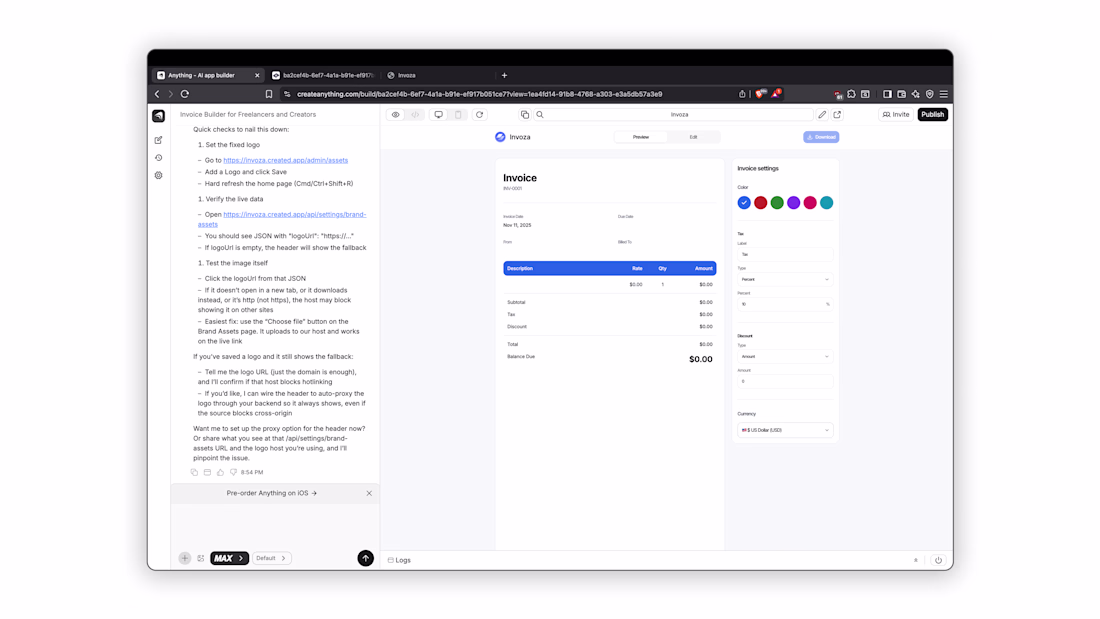Open the api/settings/brand-assets link

coord(281,219)
